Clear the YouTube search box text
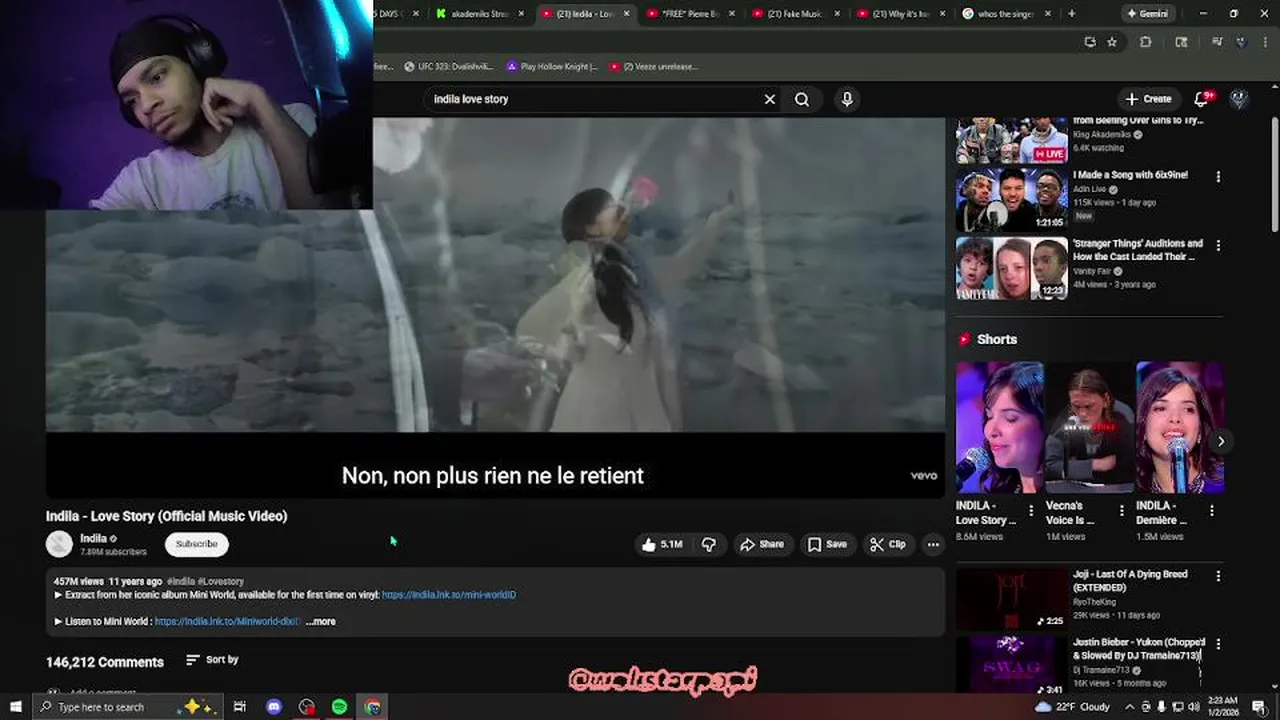Image resolution: width=1280 pixels, height=720 pixels. coord(769,99)
